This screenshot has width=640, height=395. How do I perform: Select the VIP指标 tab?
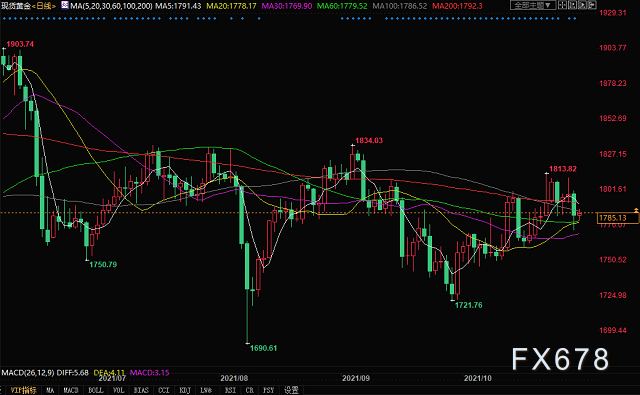(x=23, y=391)
